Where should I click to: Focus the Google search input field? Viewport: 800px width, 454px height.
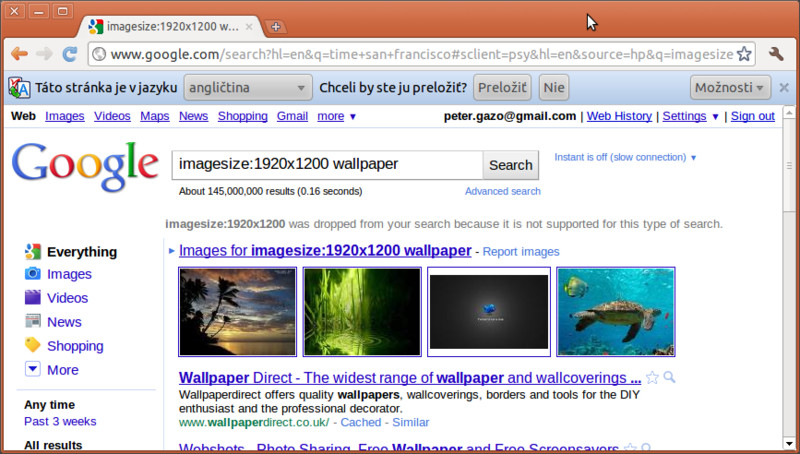point(328,165)
